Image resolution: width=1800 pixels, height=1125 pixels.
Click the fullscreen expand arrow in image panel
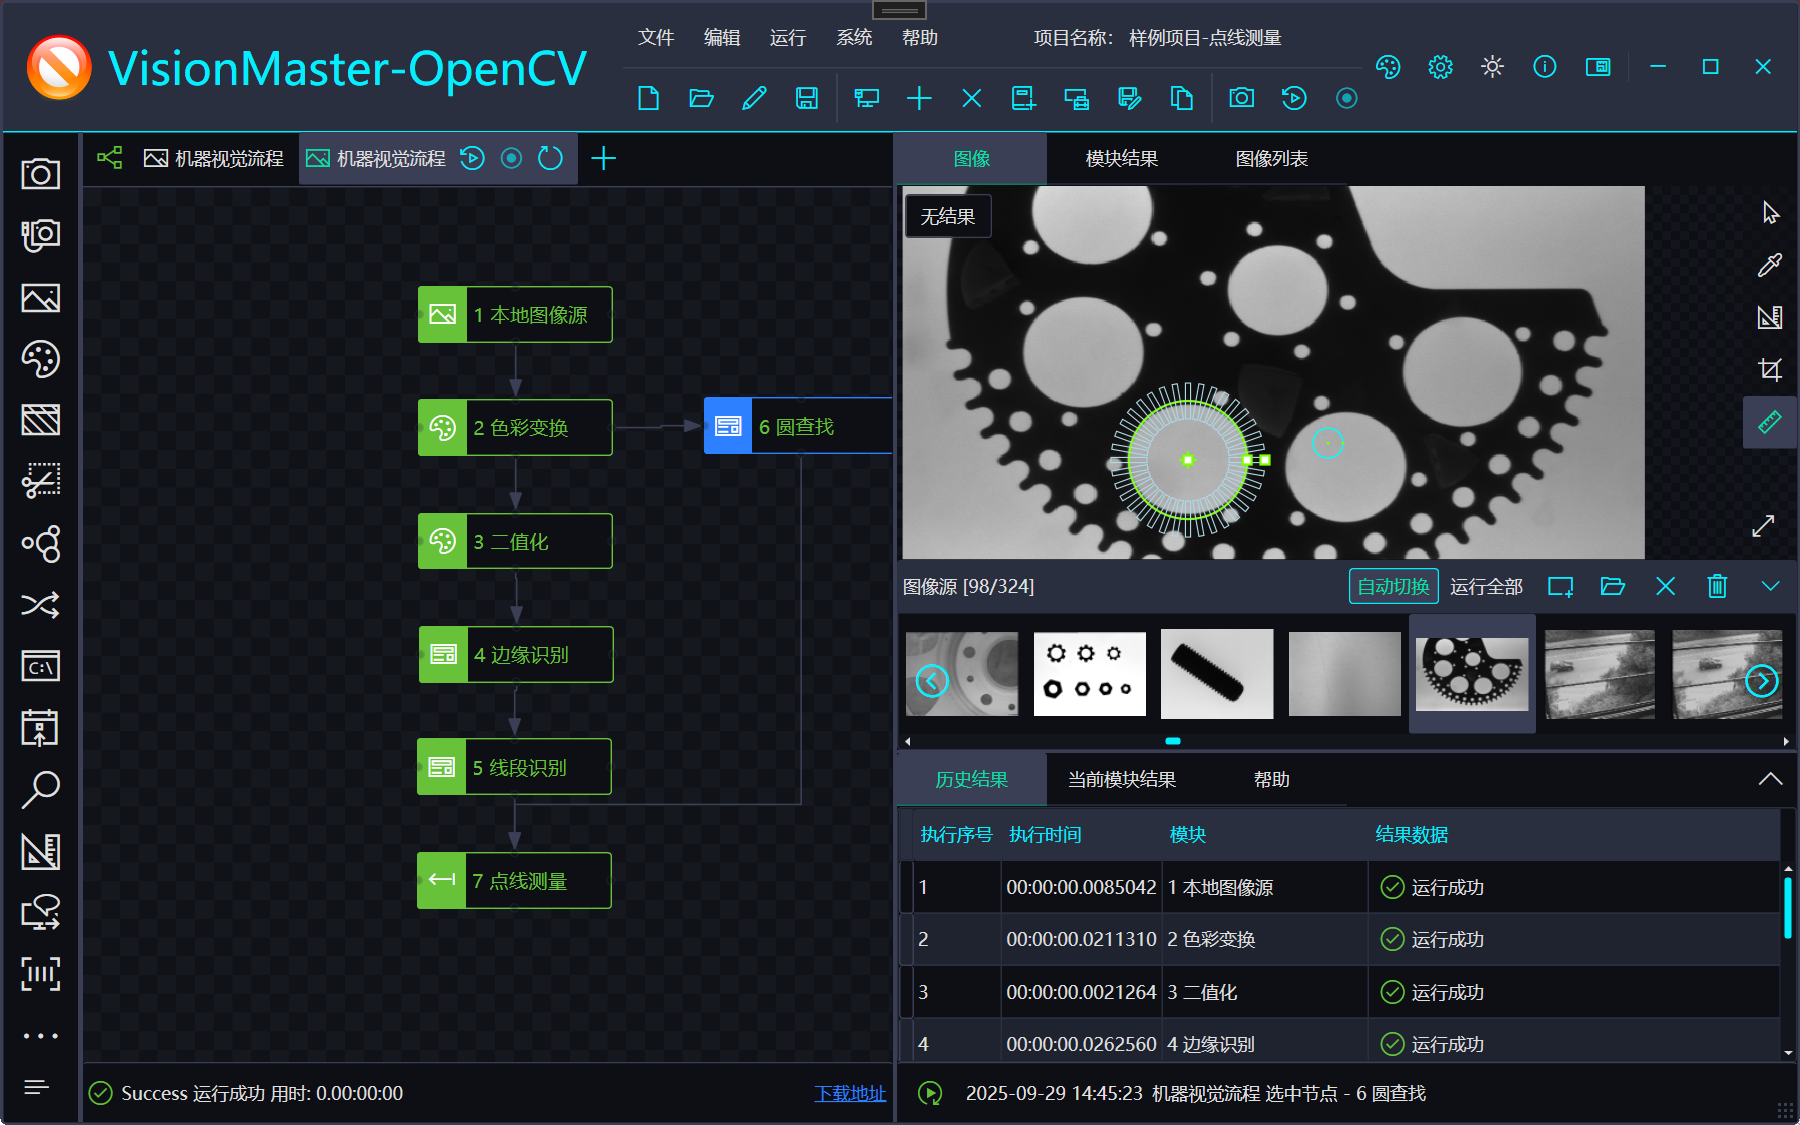click(x=1764, y=526)
